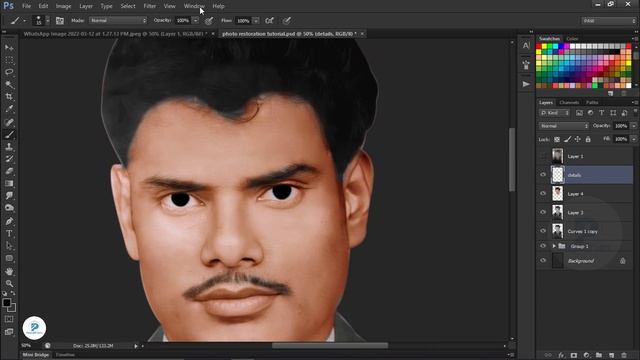The image size is (640, 360).
Task: Select the Horizontal Type tool
Action: coord(9,233)
